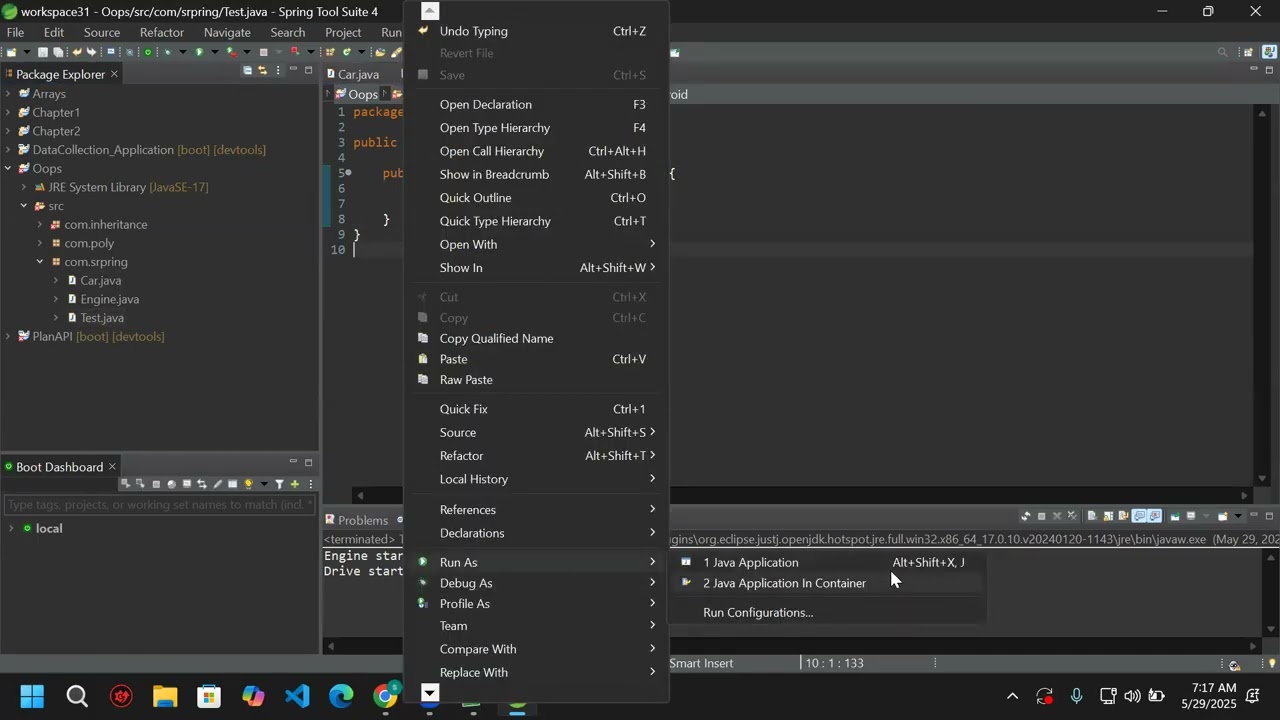The width and height of the screenshot is (1280, 720).
Task: Click the Save All toolbar icon
Action: pyautogui.click(x=58, y=52)
